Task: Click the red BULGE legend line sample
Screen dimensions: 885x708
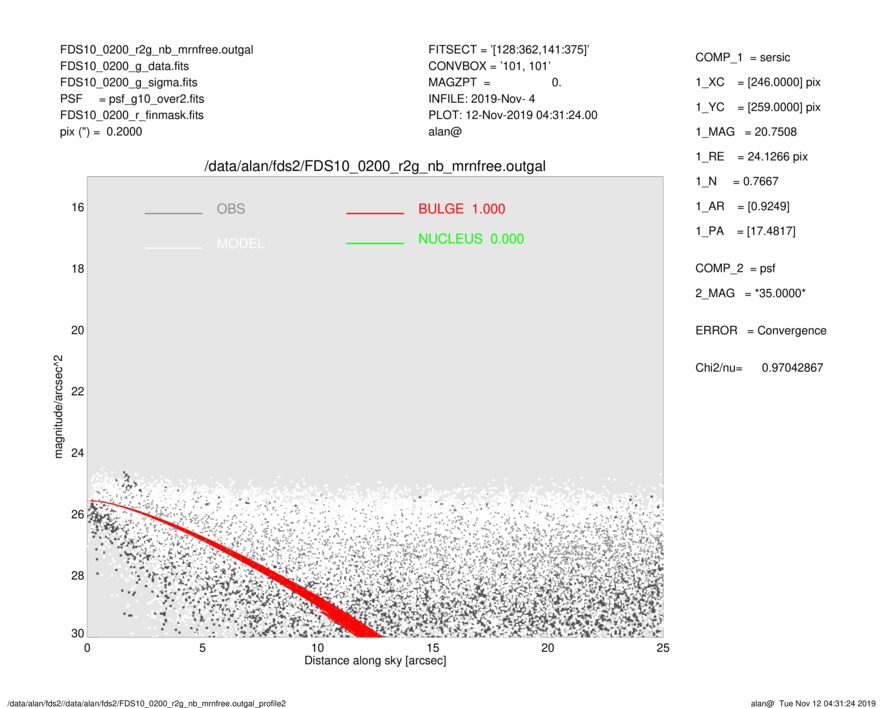Action: pyautogui.click(x=375, y=213)
